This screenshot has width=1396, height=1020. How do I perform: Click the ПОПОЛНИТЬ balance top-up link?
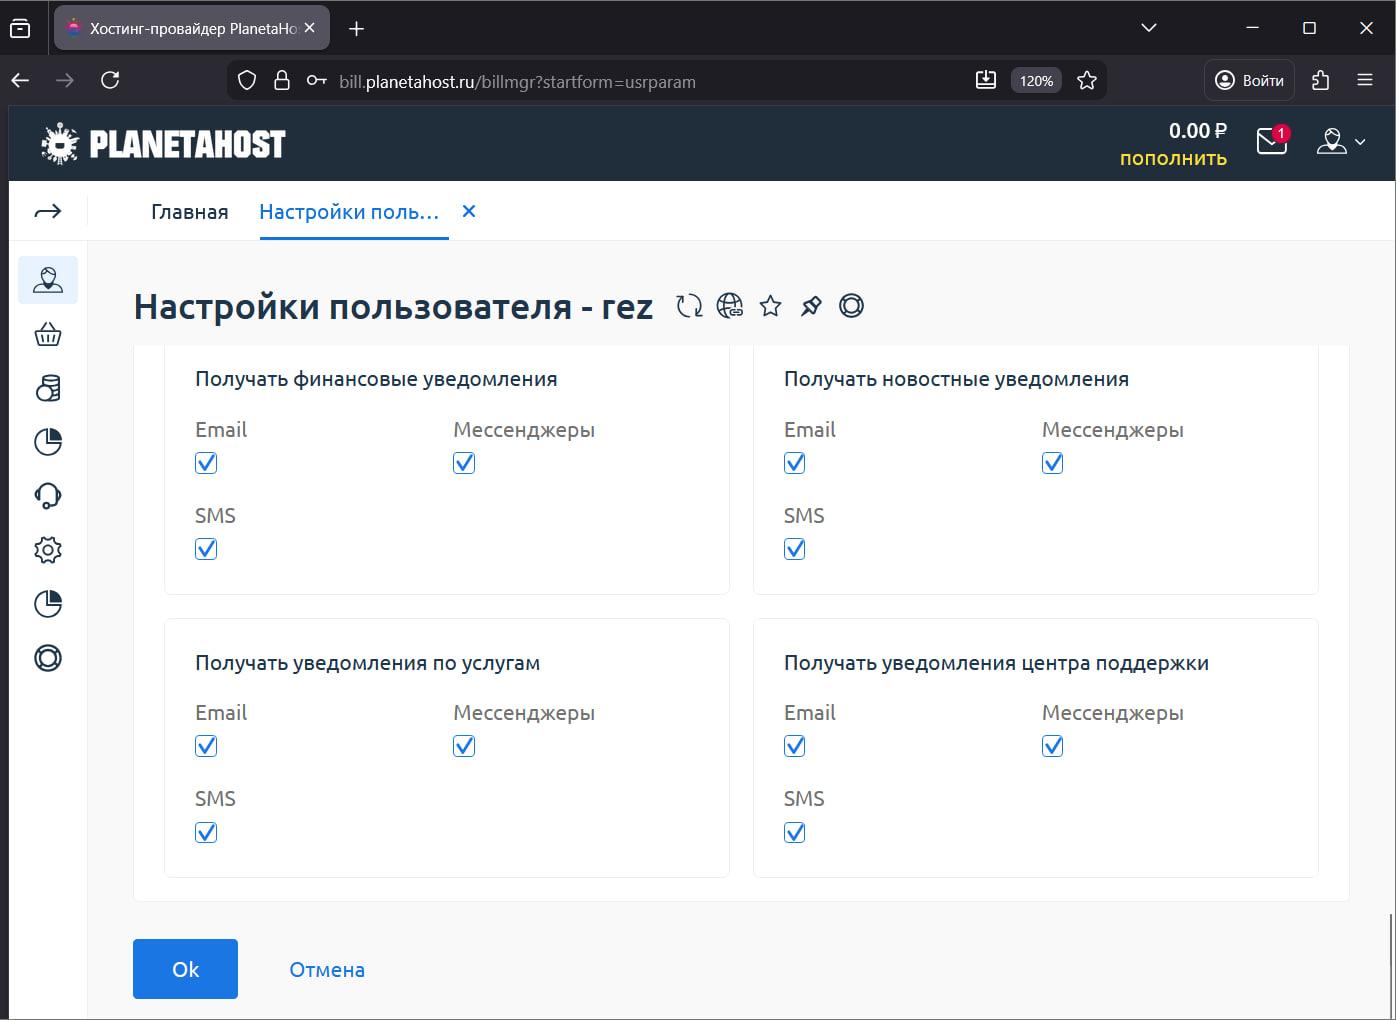(1173, 159)
